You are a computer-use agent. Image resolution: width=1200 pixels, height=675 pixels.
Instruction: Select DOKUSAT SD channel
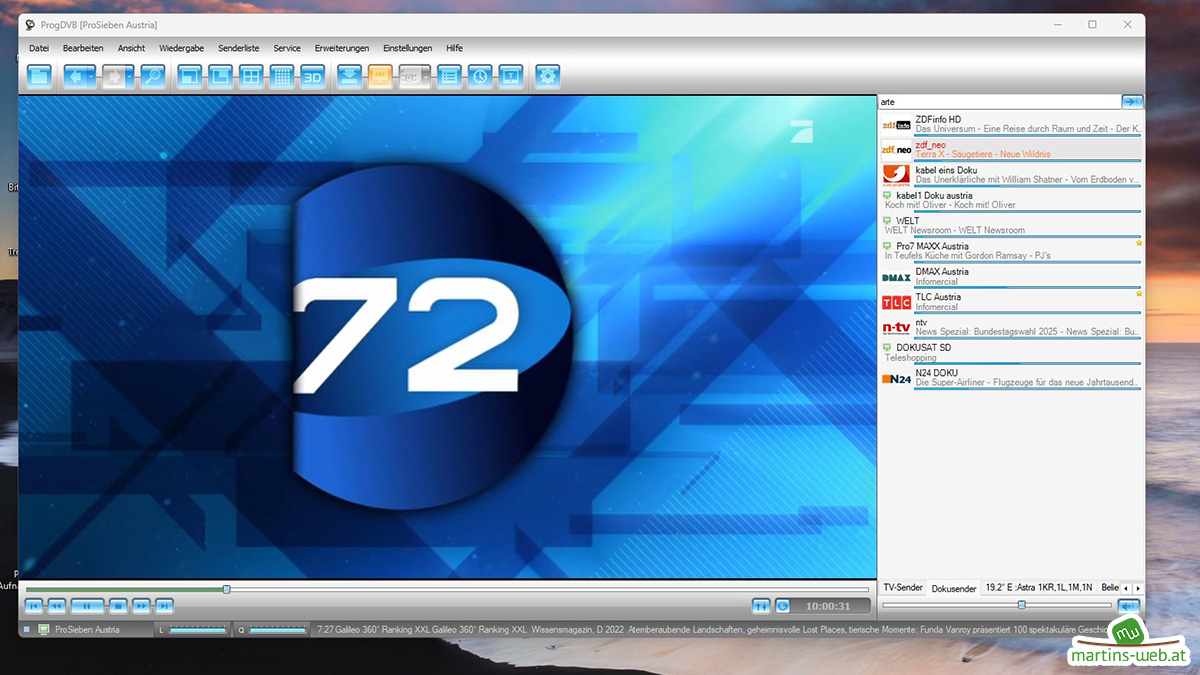tap(1011, 352)
